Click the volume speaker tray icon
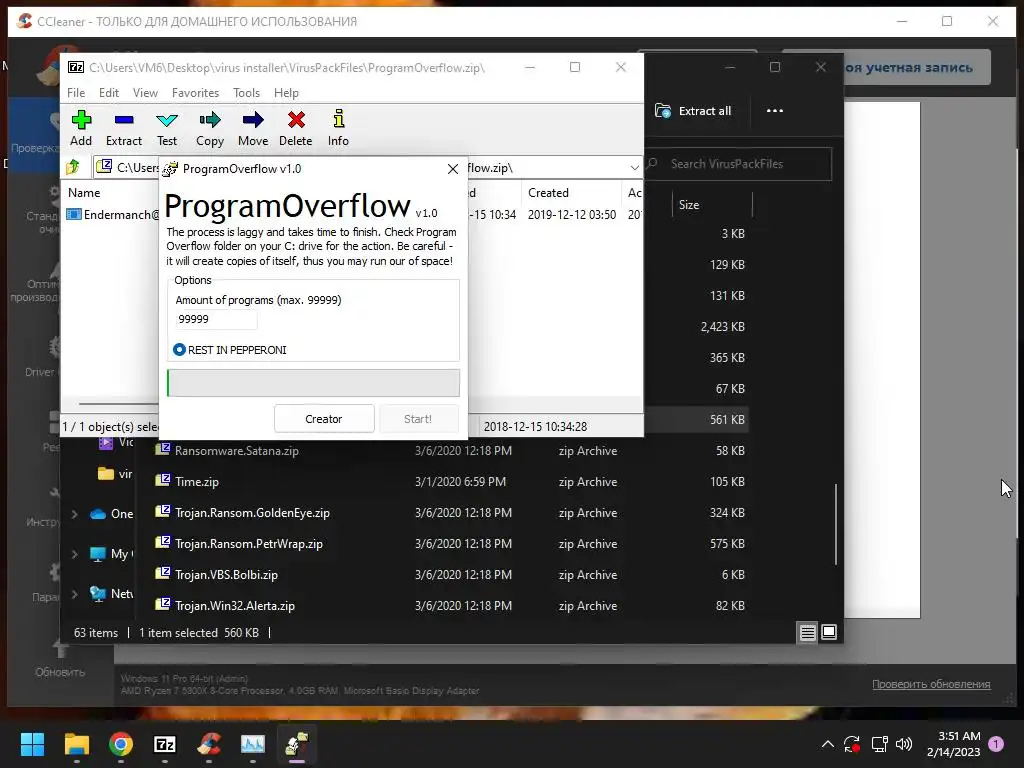The image size is (1024, 768). coord(904,744)
